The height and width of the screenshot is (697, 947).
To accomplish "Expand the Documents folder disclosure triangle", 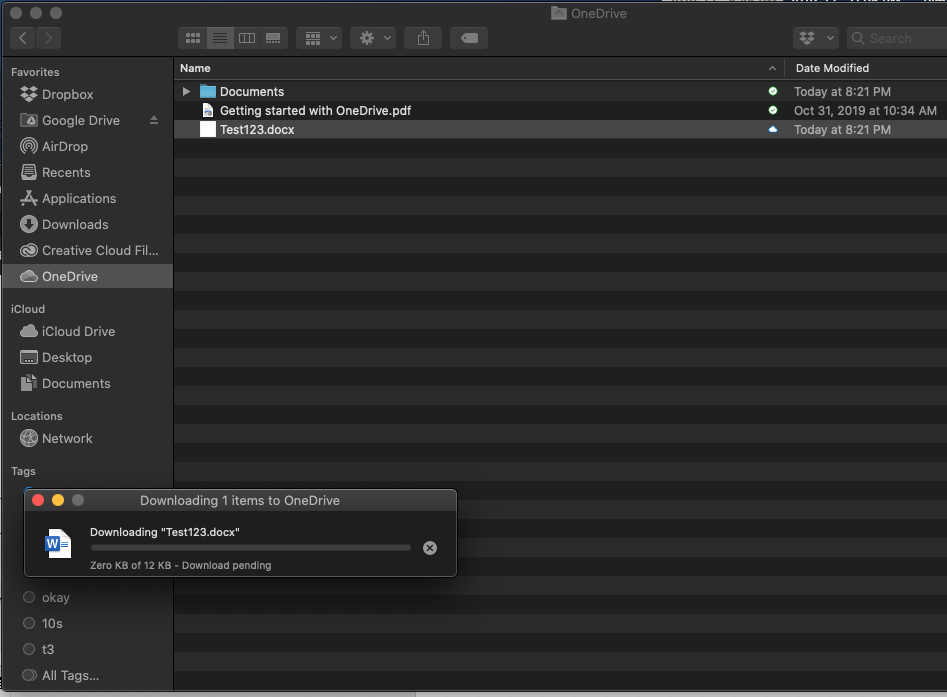I will click(x=187, y=91).
